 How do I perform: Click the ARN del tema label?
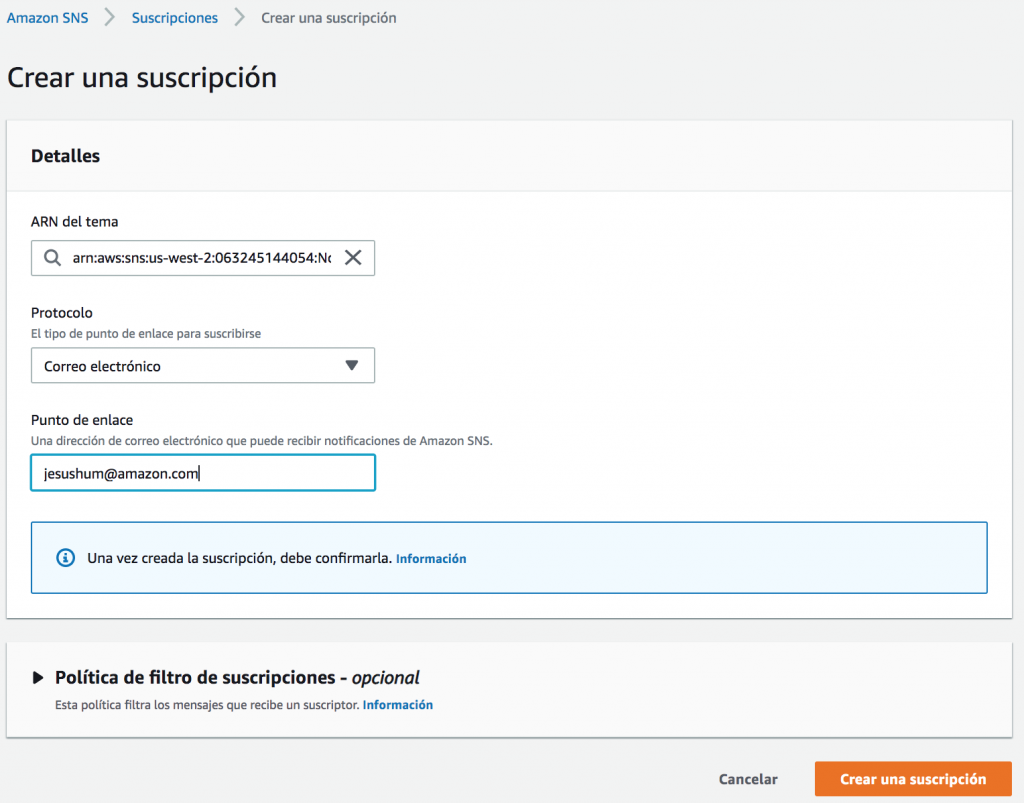[75, 221]
